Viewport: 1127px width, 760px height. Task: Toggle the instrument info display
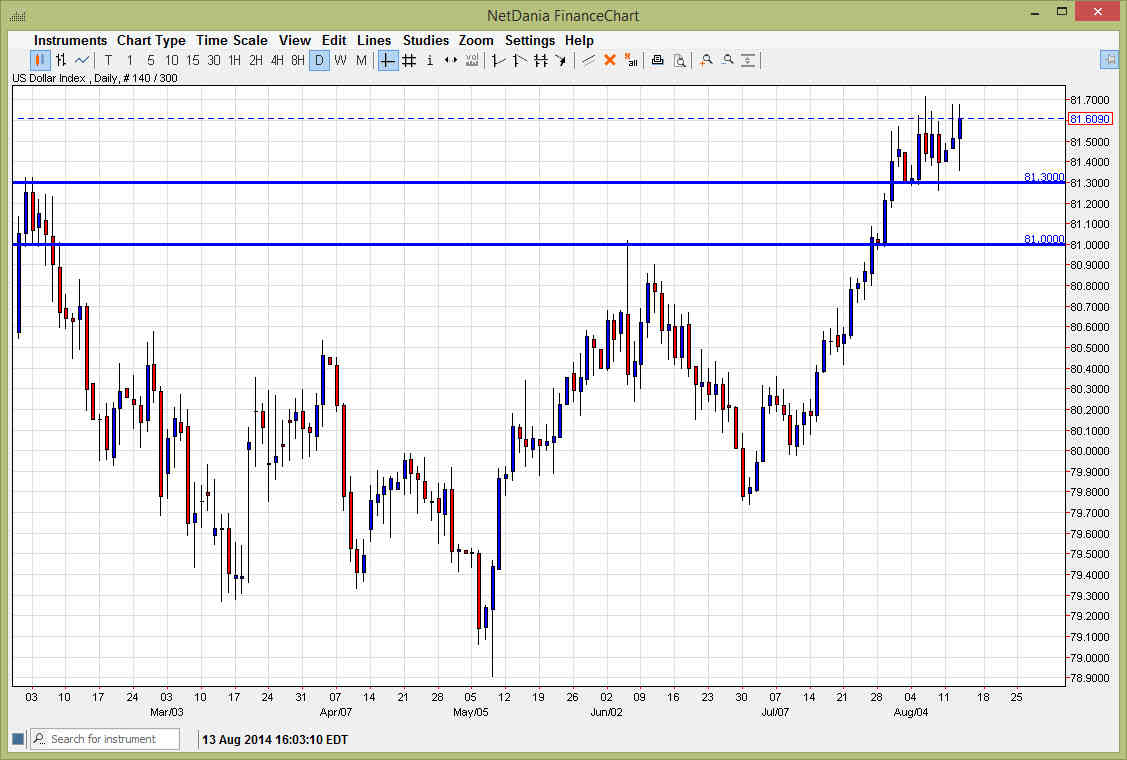[429, 60]
